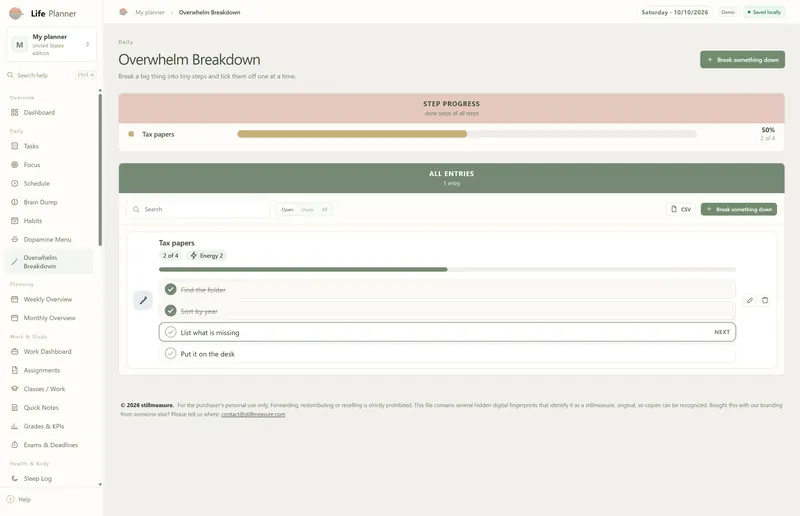Check off 'List what is missing' step

tap(170, 332)
